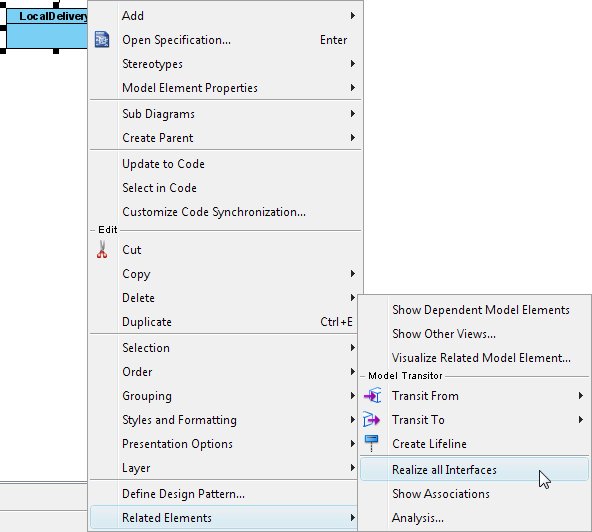
Task: Open the Create Parent submenu
Action: 225,137
